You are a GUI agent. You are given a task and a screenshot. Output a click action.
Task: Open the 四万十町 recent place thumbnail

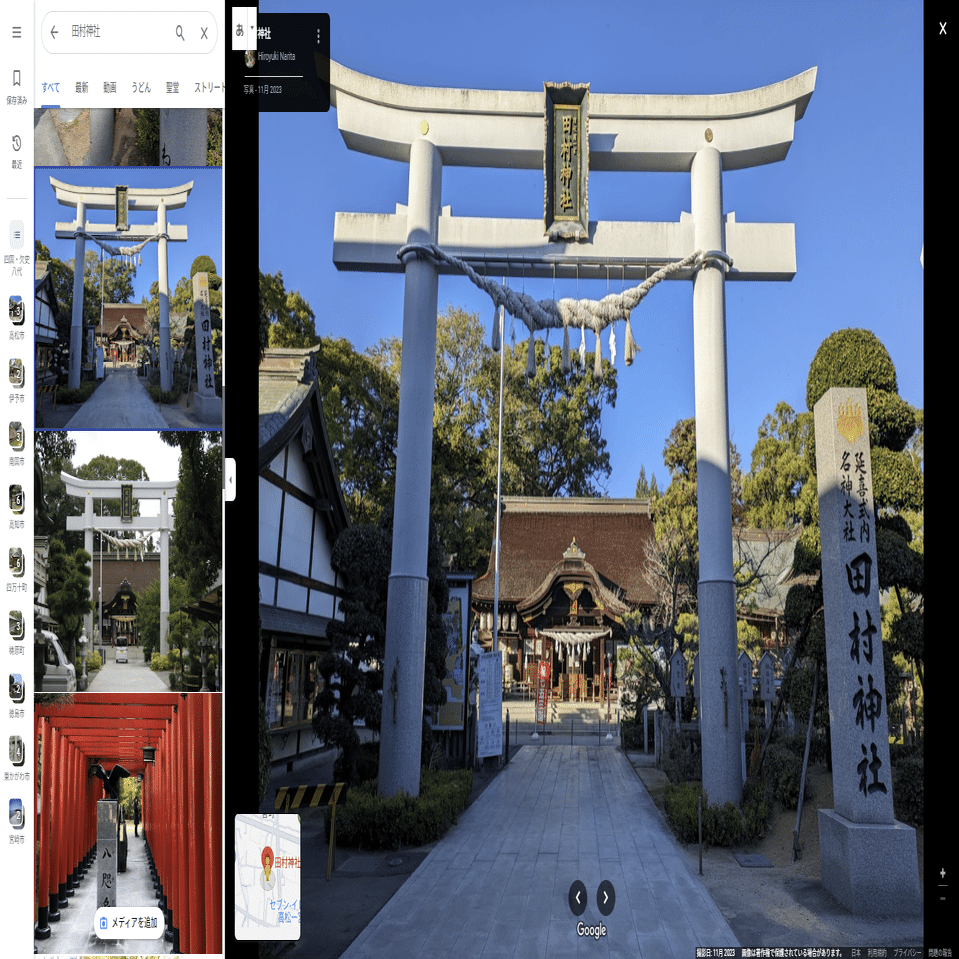(x=17, y=563)
